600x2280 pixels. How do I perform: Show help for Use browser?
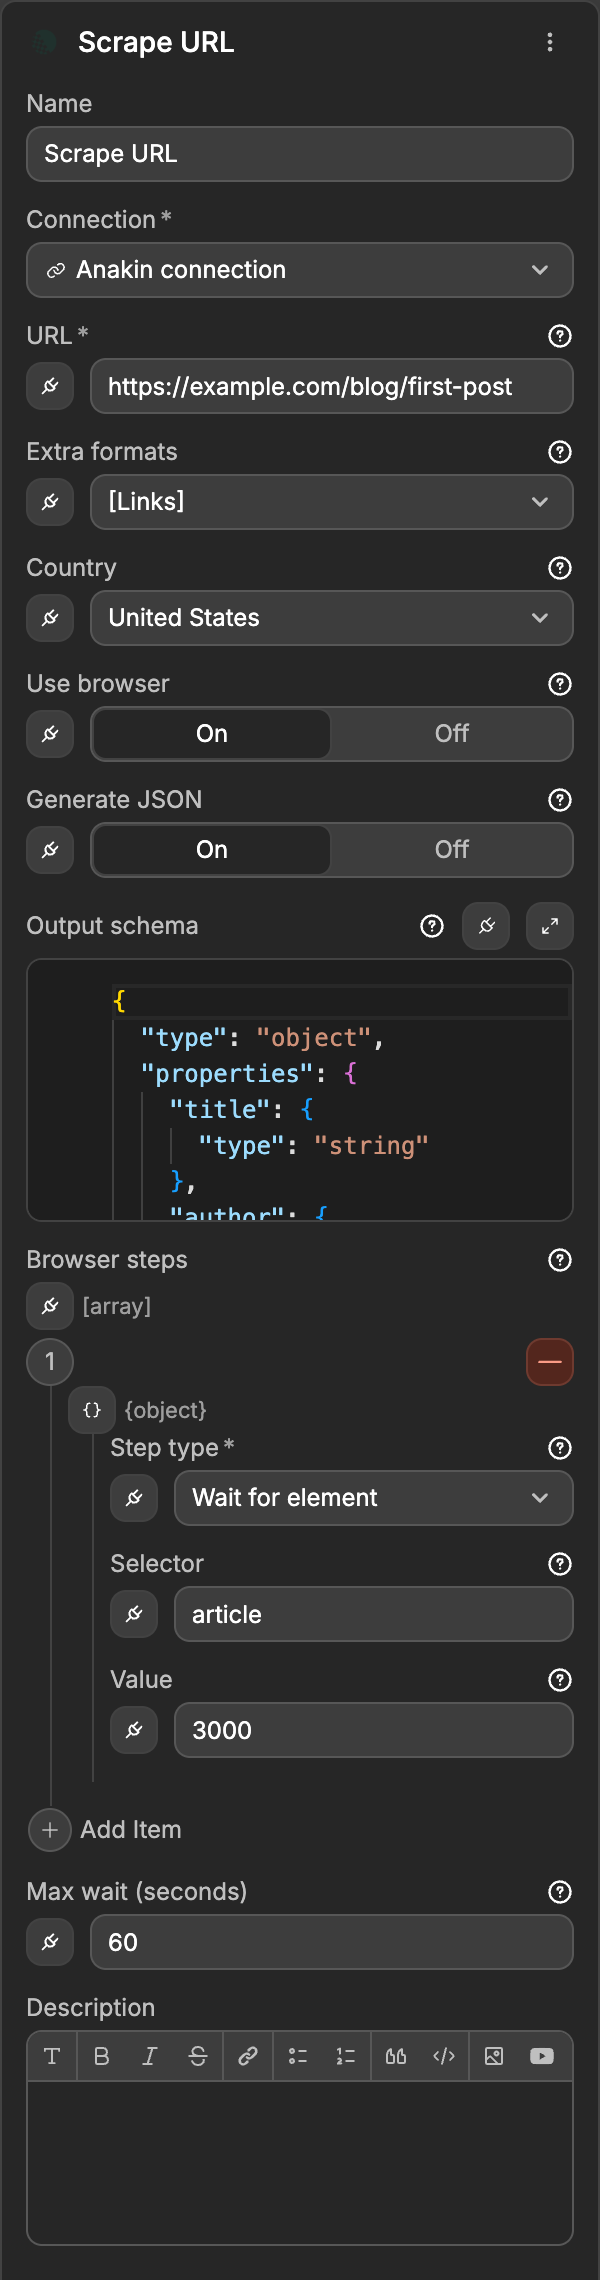(x=560, y=684)
